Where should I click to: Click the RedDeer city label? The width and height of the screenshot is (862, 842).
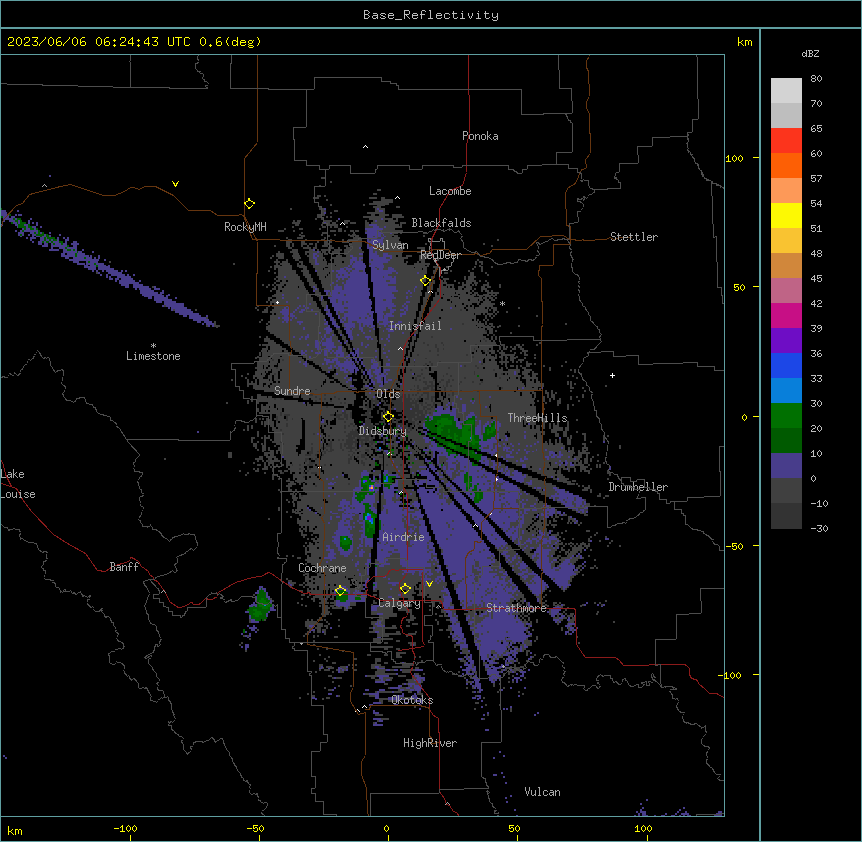click(x=440, y=255)
